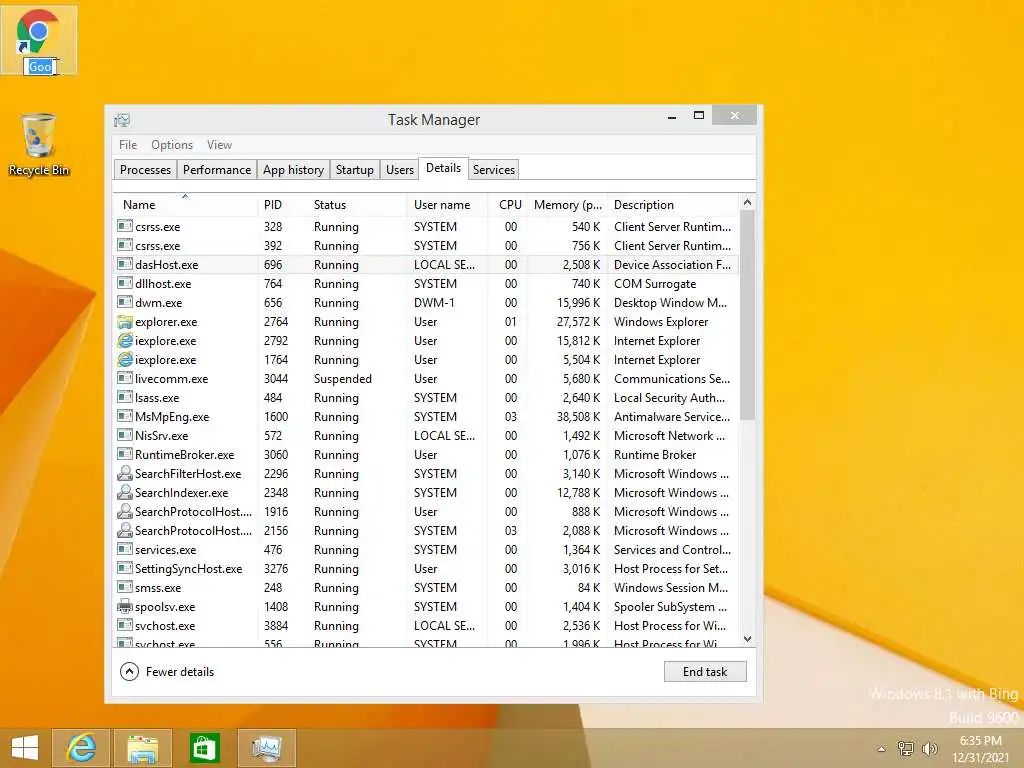Select the dllhost.exe process name
This screenshot has height=768, width=1024.
[x=163, y=284]
